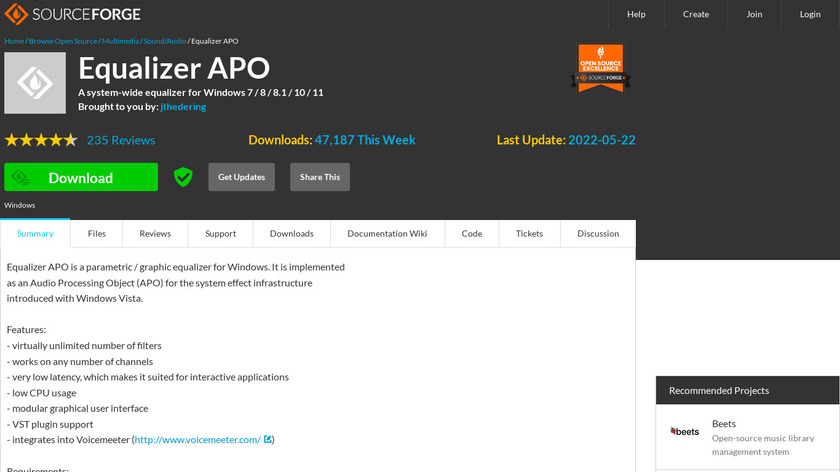Open the Tickets tab
The height and width of the screenshot is (472, 840).
pyautogui.click(x=529, y=234)
